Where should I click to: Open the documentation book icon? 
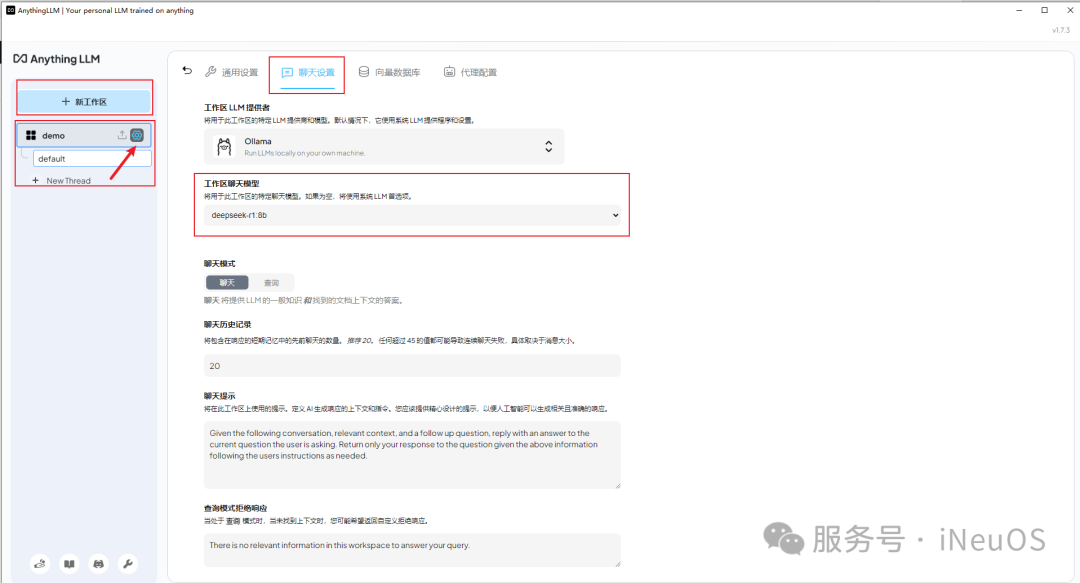pos(70,564)
